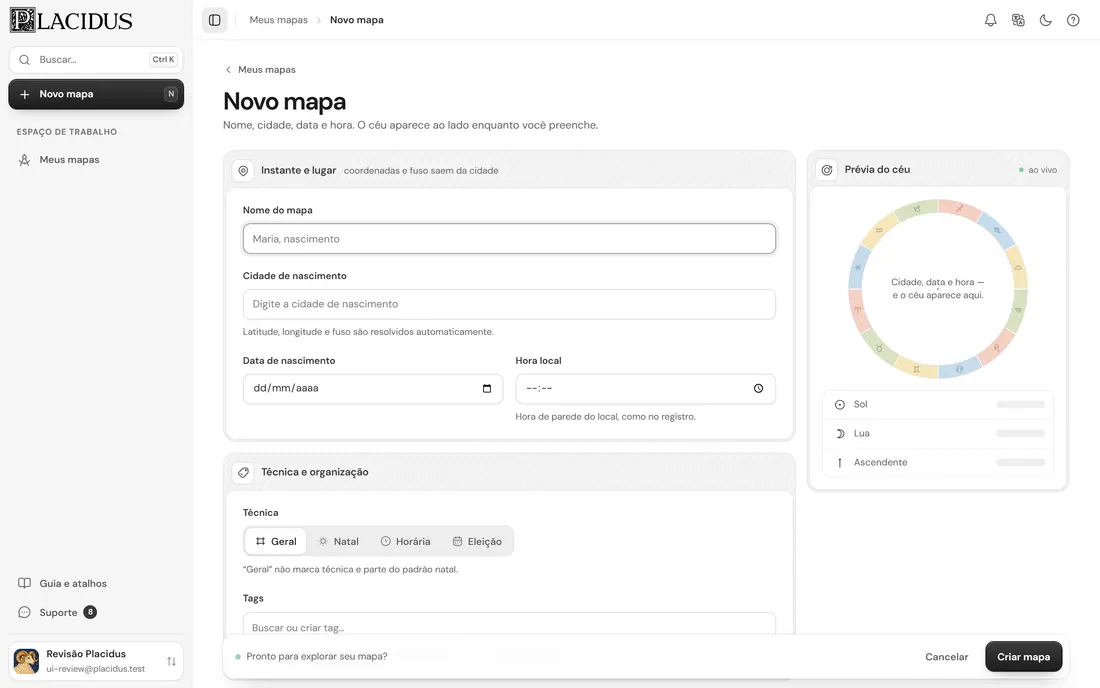
Task: Select the Geral technique option
Action: pyautogui.click(x=276, y=541)
